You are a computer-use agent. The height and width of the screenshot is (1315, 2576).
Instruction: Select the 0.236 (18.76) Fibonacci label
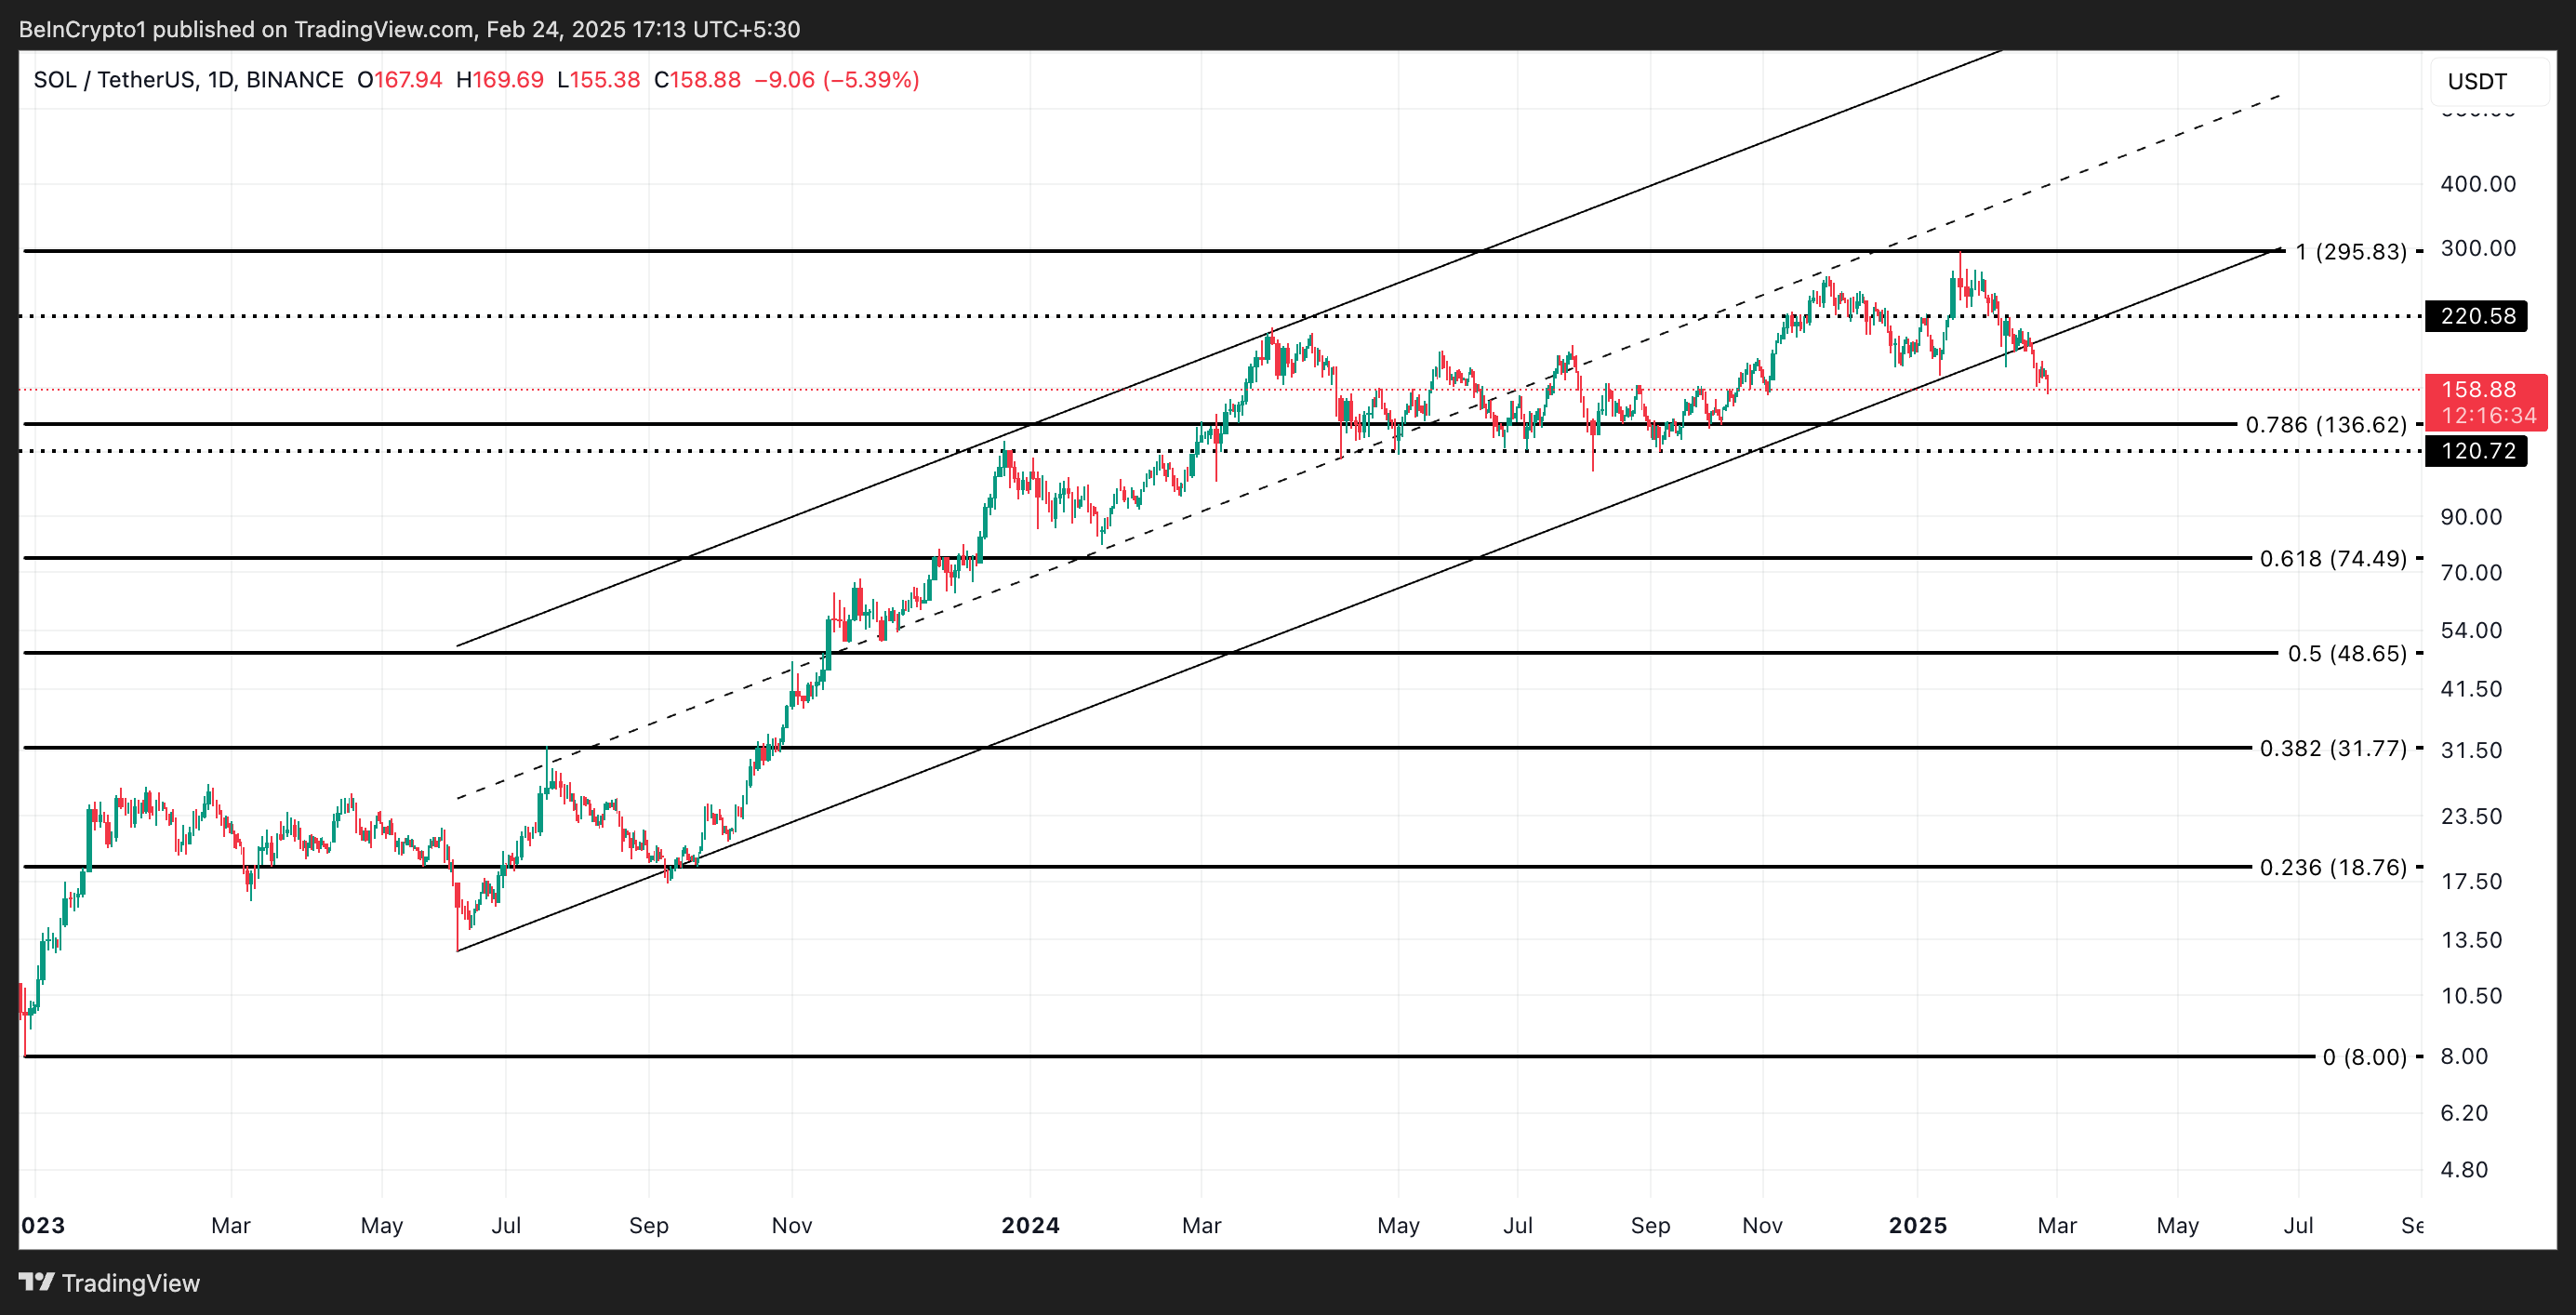coord(2332,867)
